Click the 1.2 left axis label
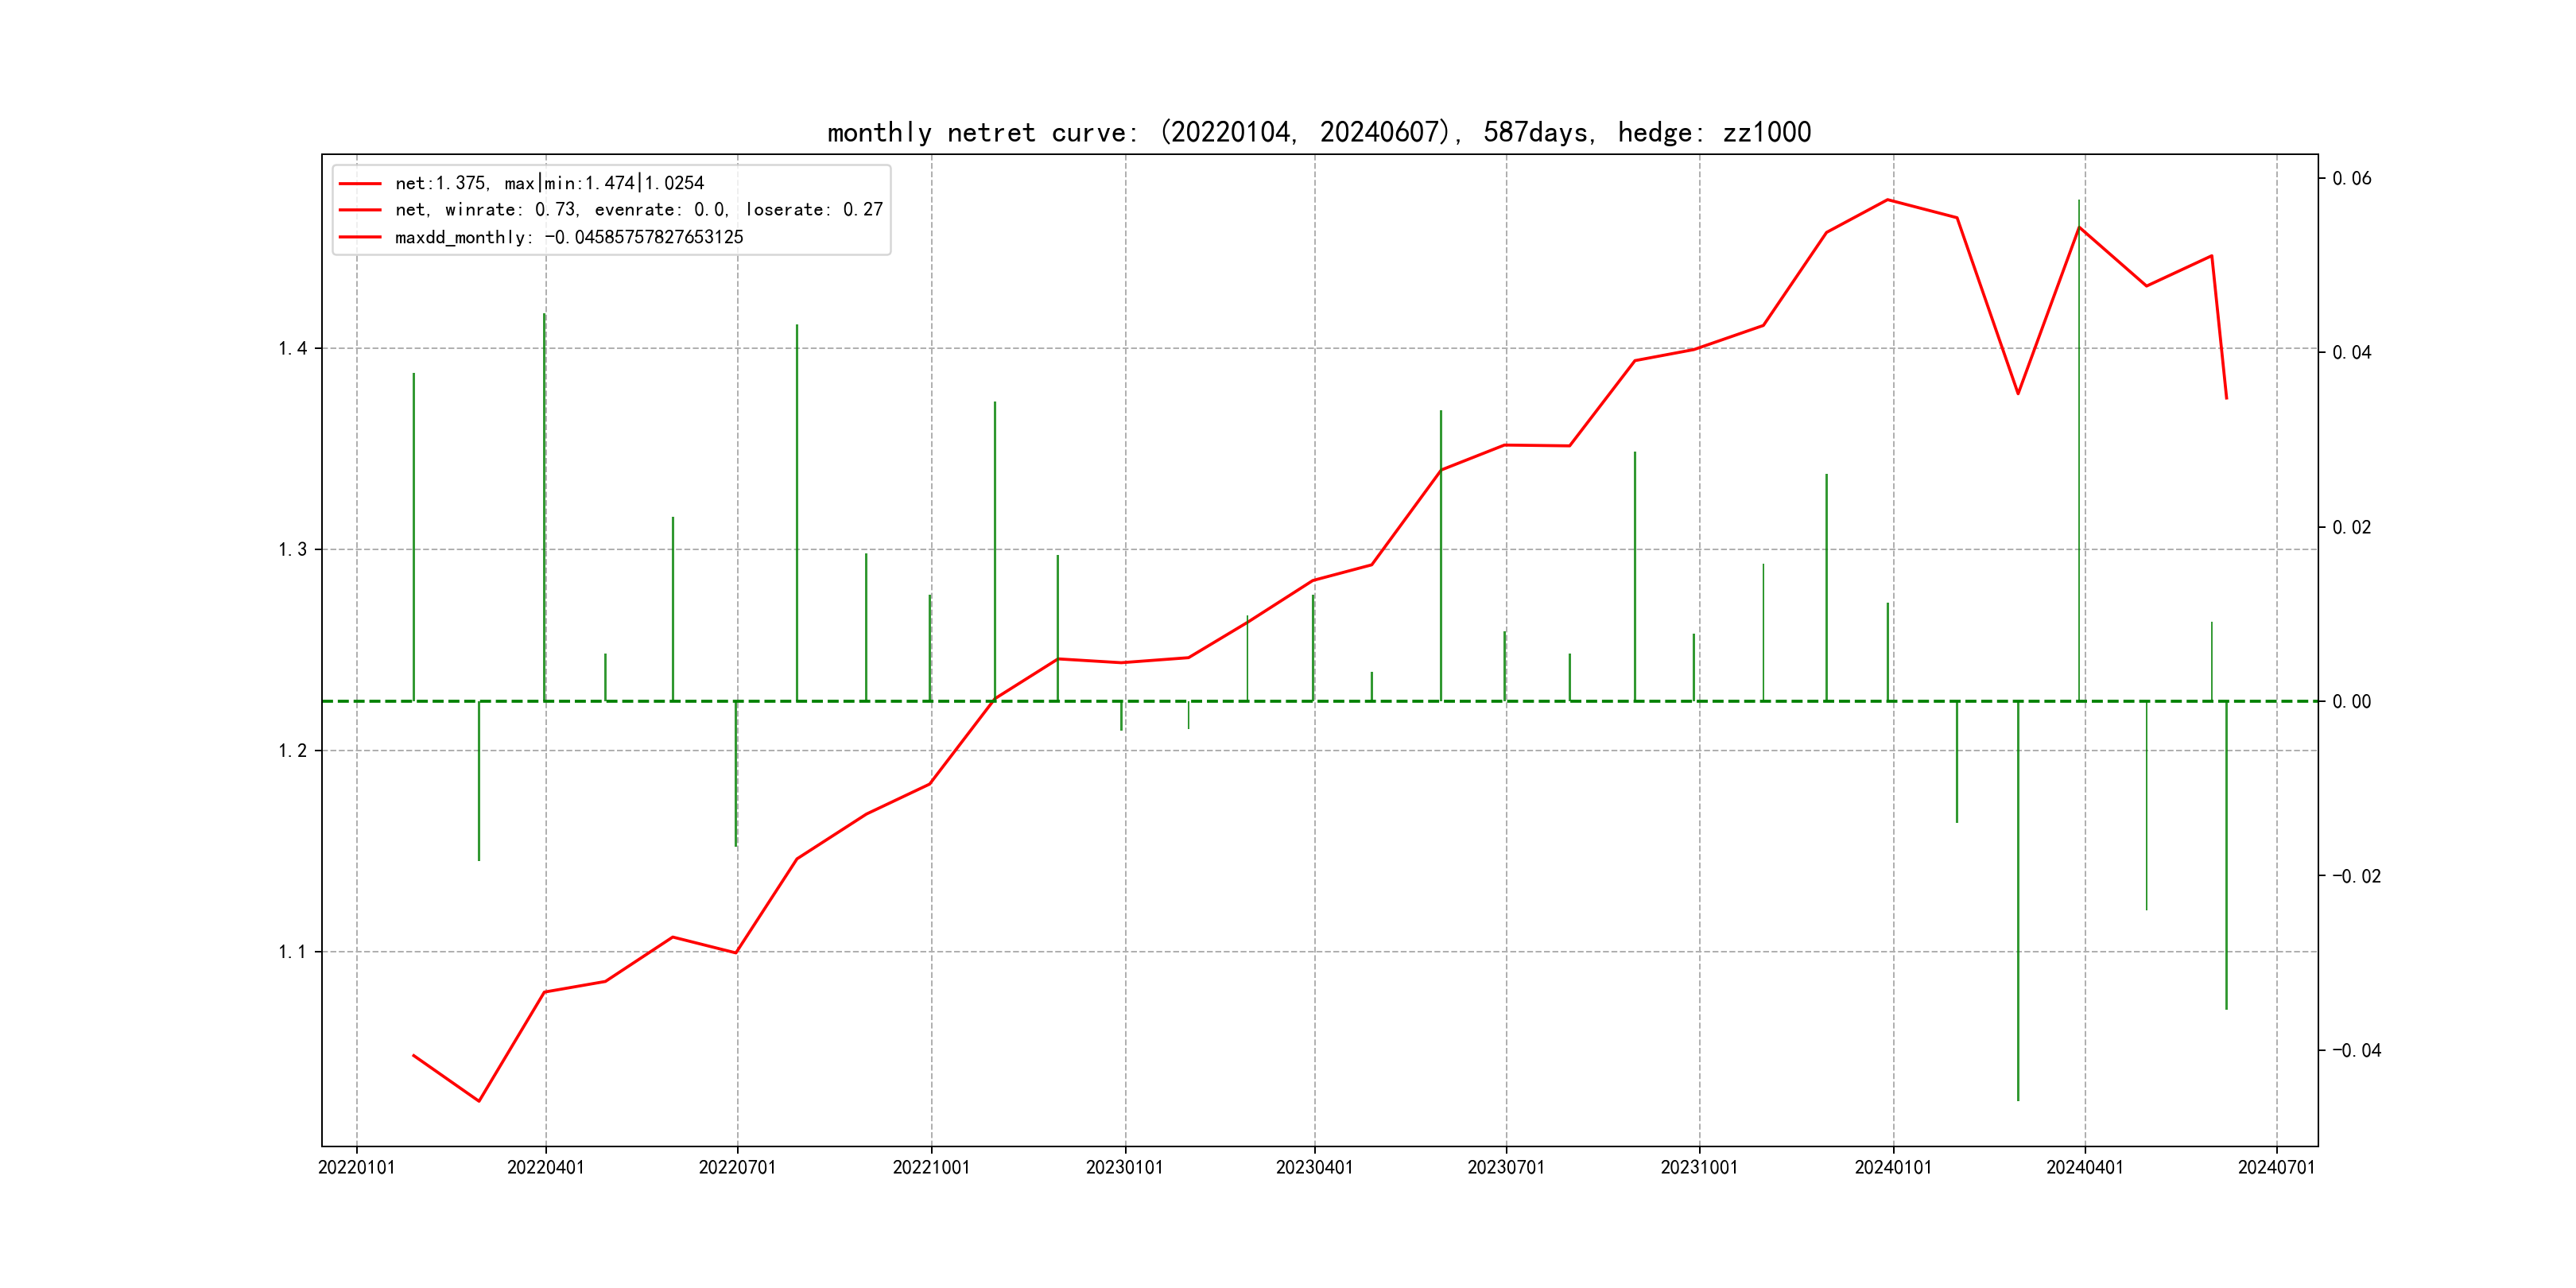Viewport: 2576px width, 1288px height. tap(293, 751)
